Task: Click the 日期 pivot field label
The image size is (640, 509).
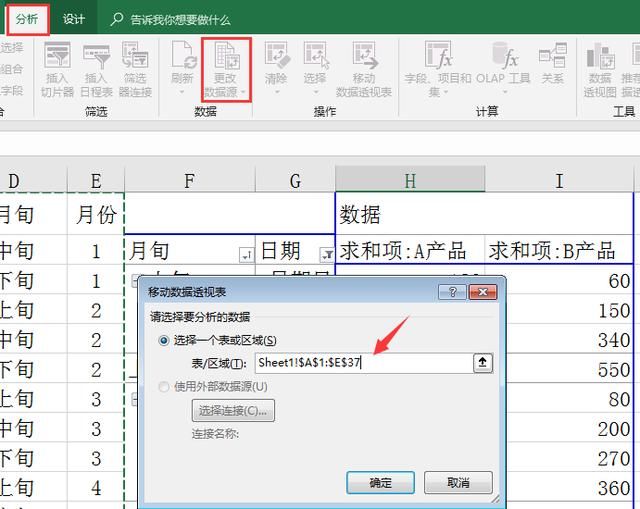Action: [x=281, y=250]
